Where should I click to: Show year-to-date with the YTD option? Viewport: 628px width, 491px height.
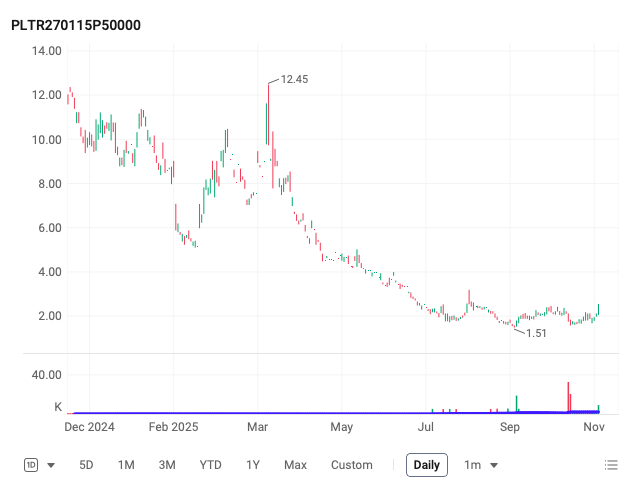tap(210, 465)
